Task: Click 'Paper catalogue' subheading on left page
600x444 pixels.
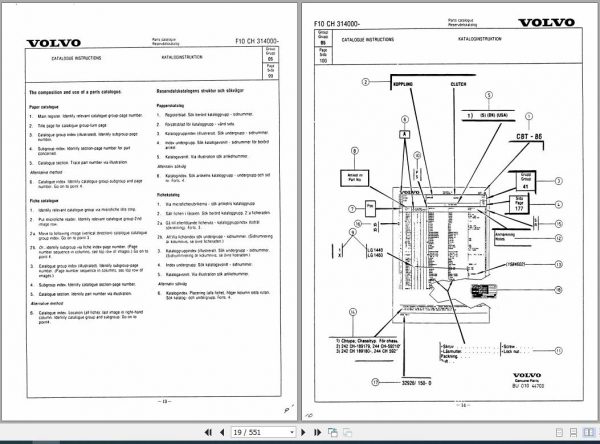Action: point(44,107)
